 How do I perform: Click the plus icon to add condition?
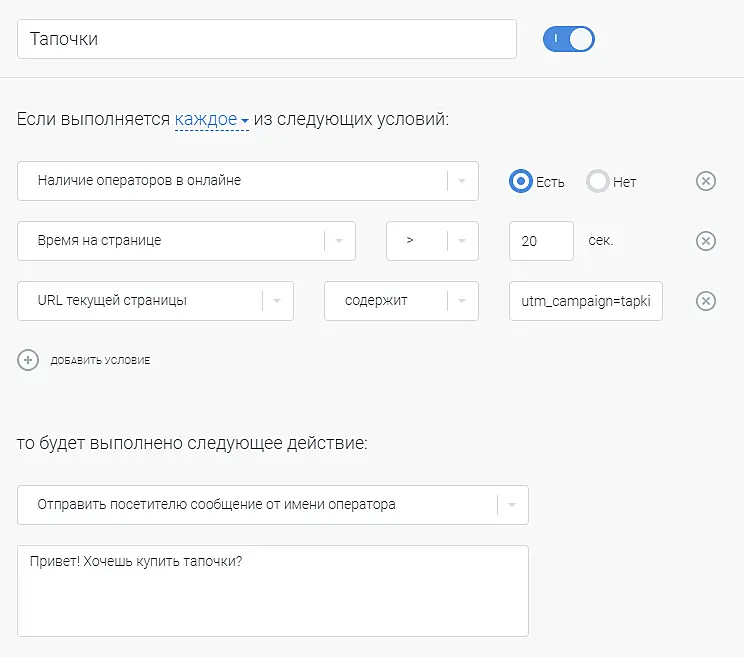tap(28, 360)
